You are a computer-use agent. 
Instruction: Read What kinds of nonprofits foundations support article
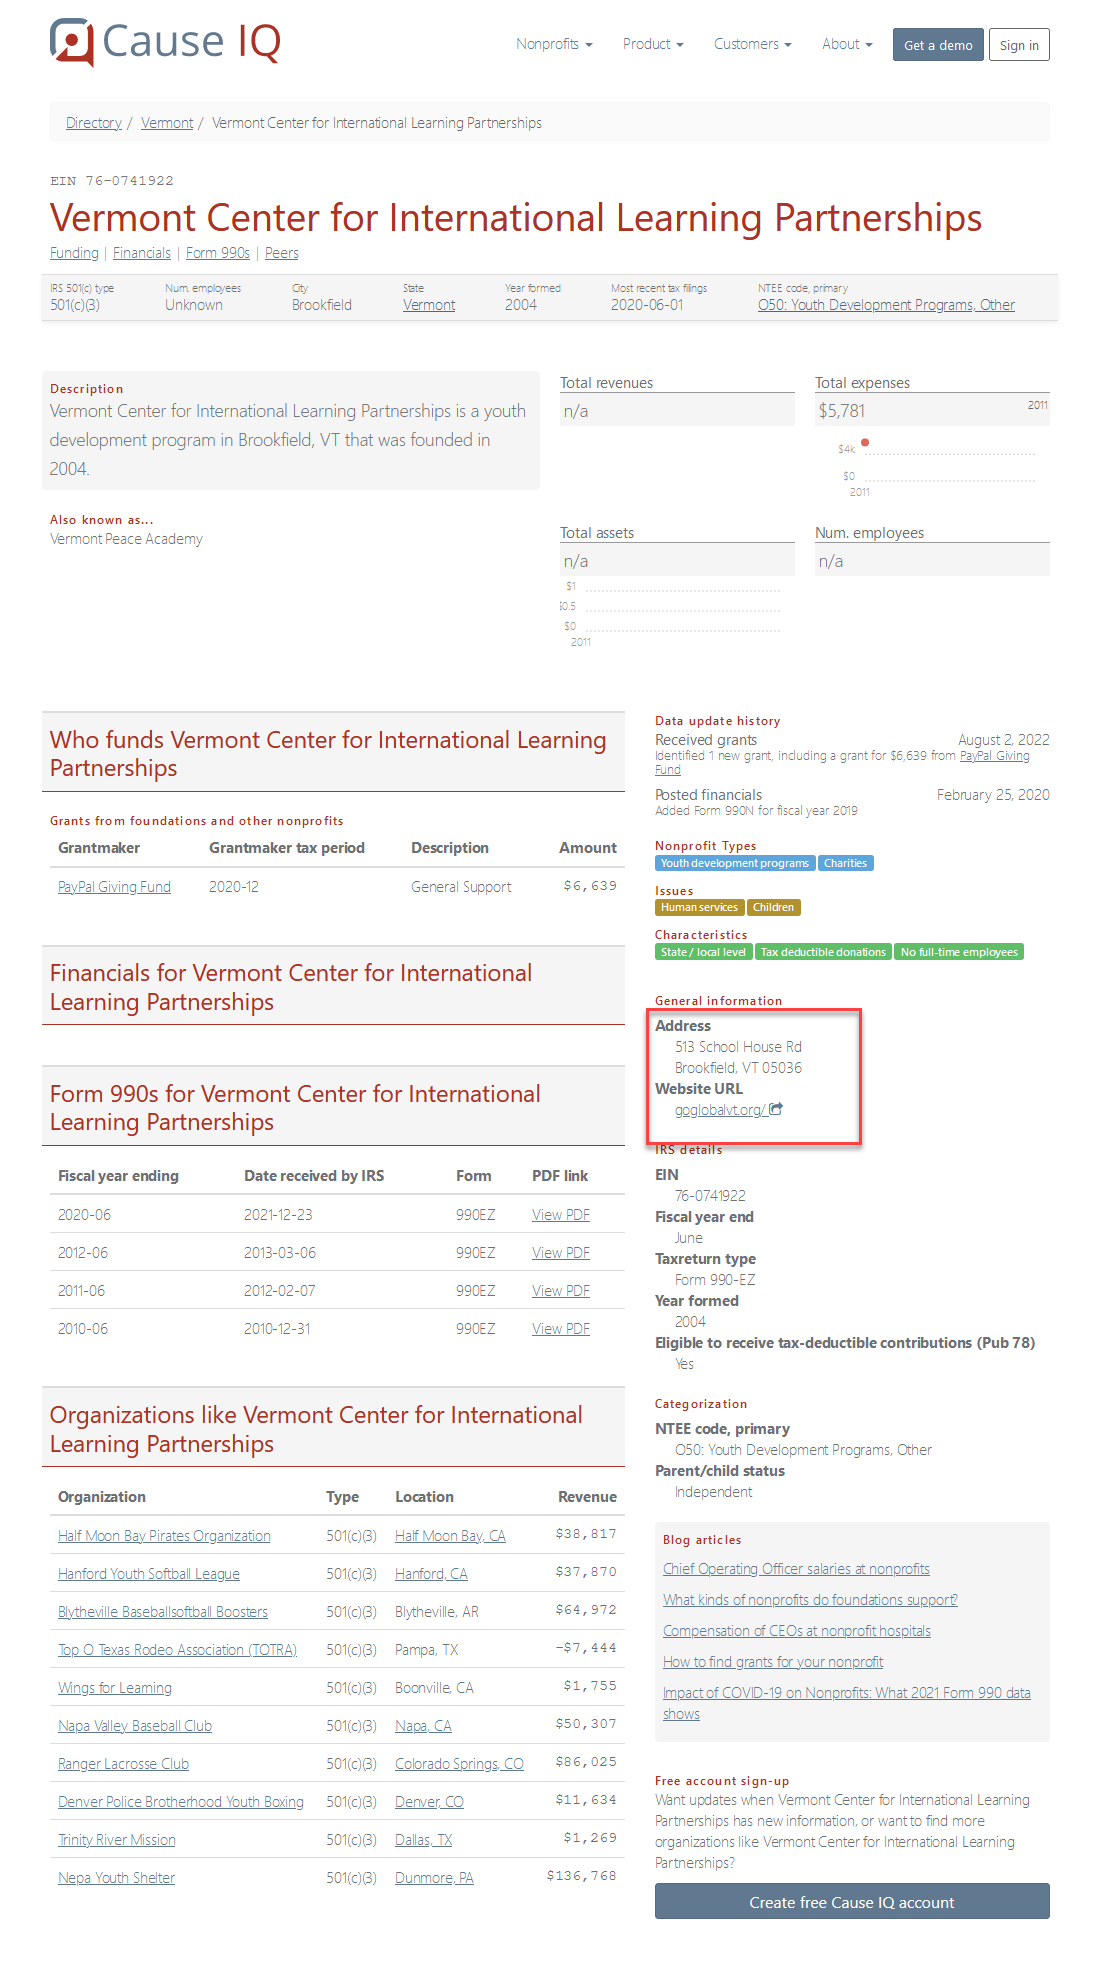click(810, 1600)
